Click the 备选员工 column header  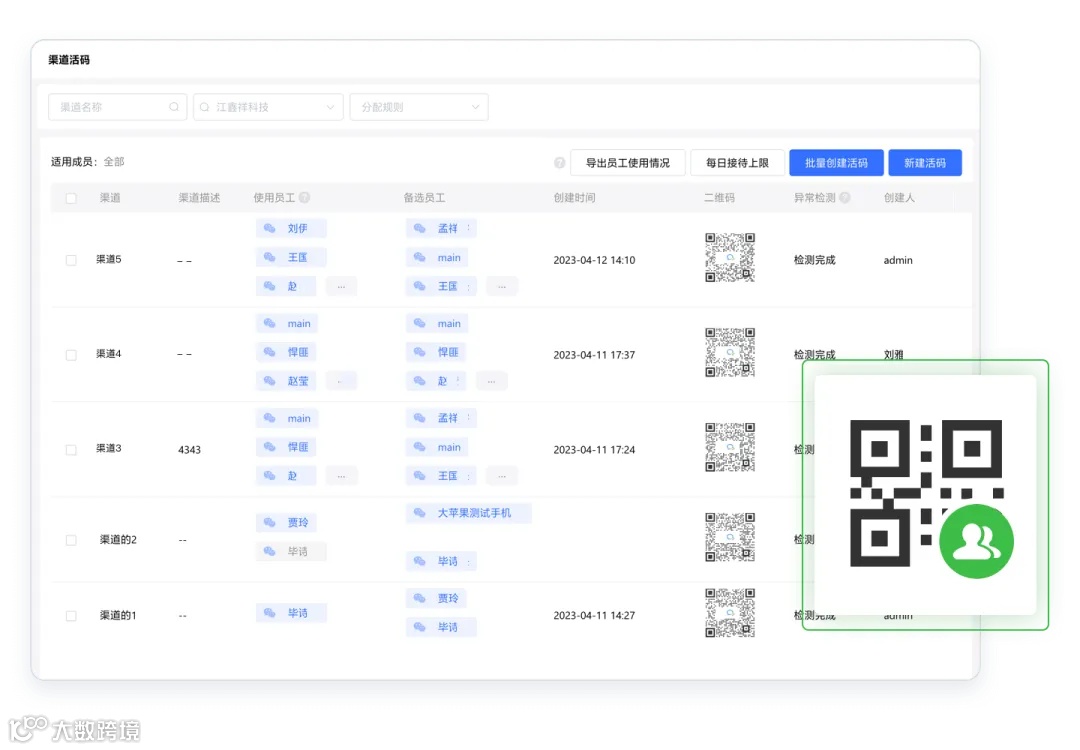tap(424, 198)
